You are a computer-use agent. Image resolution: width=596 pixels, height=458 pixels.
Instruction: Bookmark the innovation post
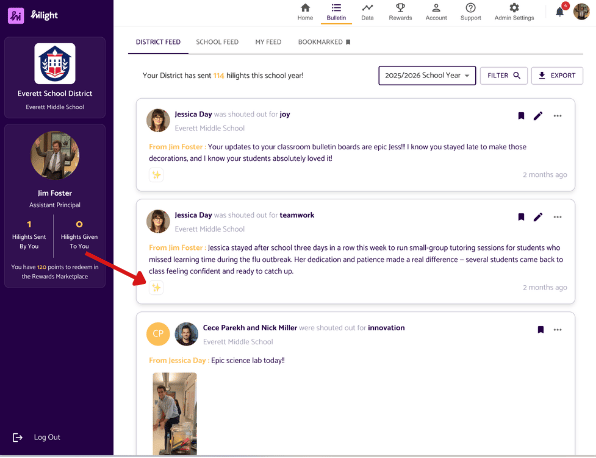pos(541,330)
